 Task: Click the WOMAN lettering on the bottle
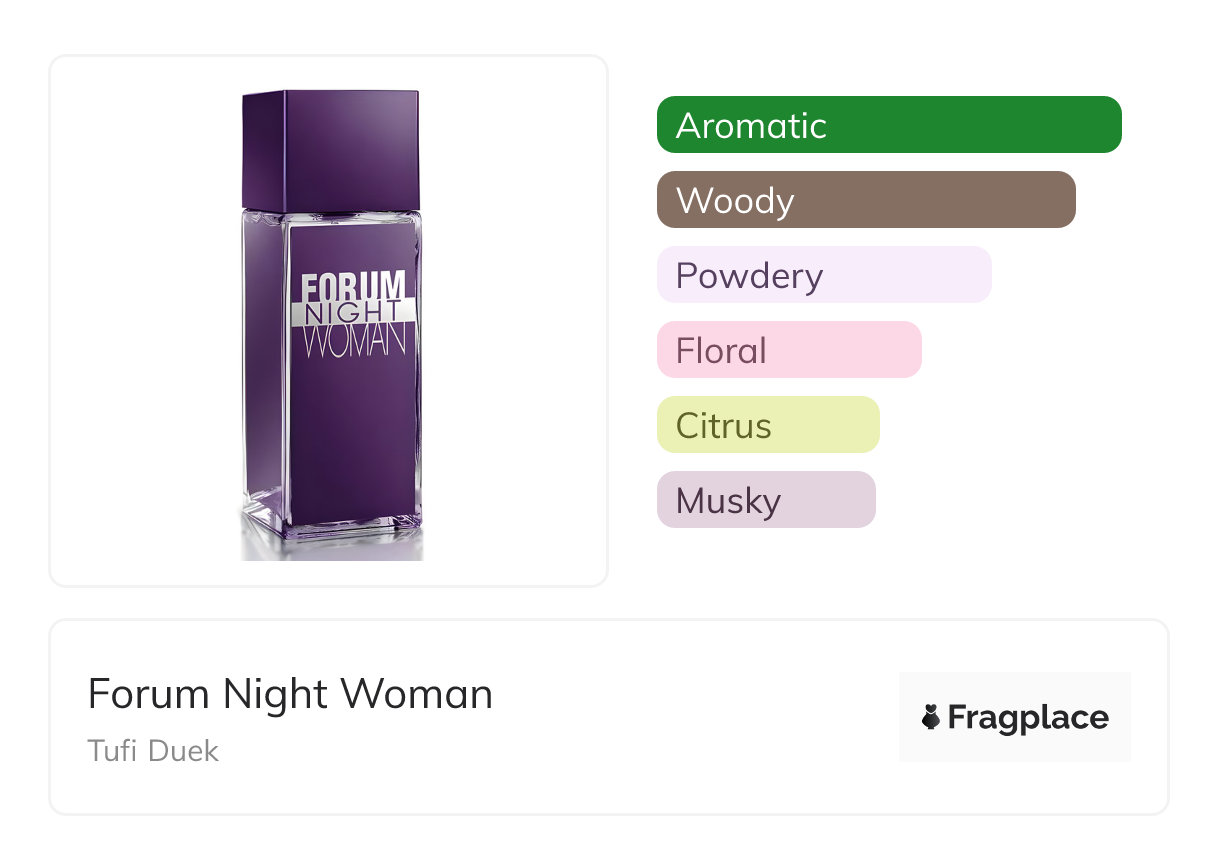(354, 340)
